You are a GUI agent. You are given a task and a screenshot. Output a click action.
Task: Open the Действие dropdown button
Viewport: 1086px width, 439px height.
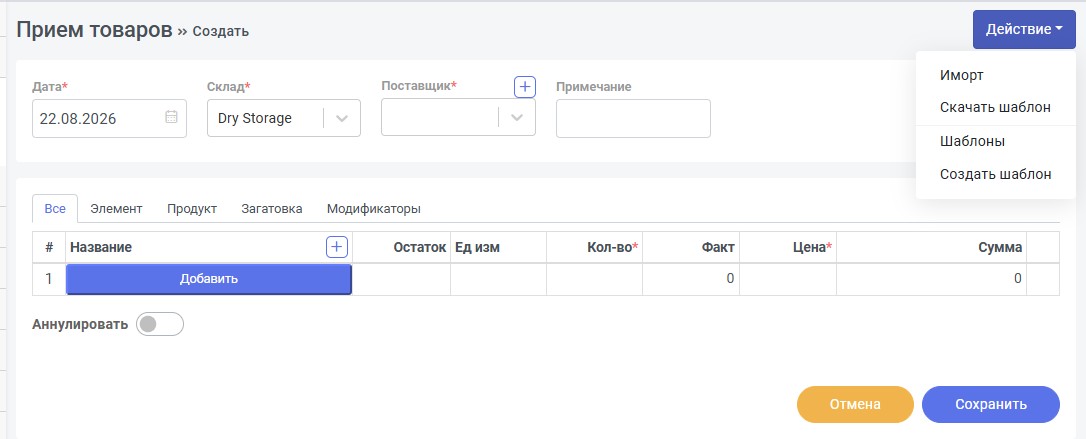click(1024, 30)
